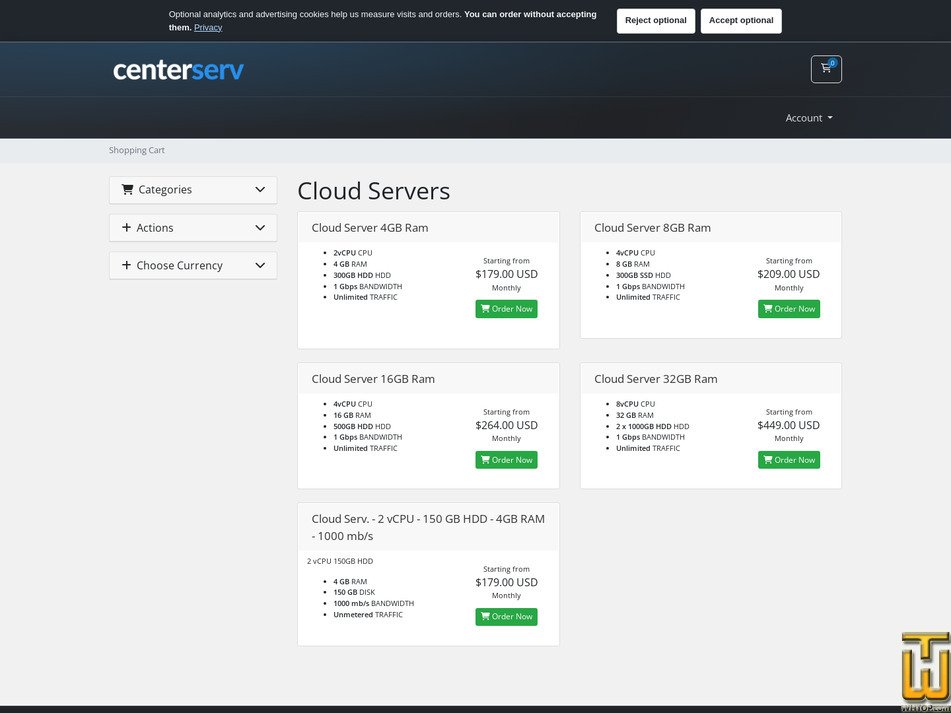Click the Cloud Servers page heading
This screenshot has width=951, height=713.
(x=374, y=191)
